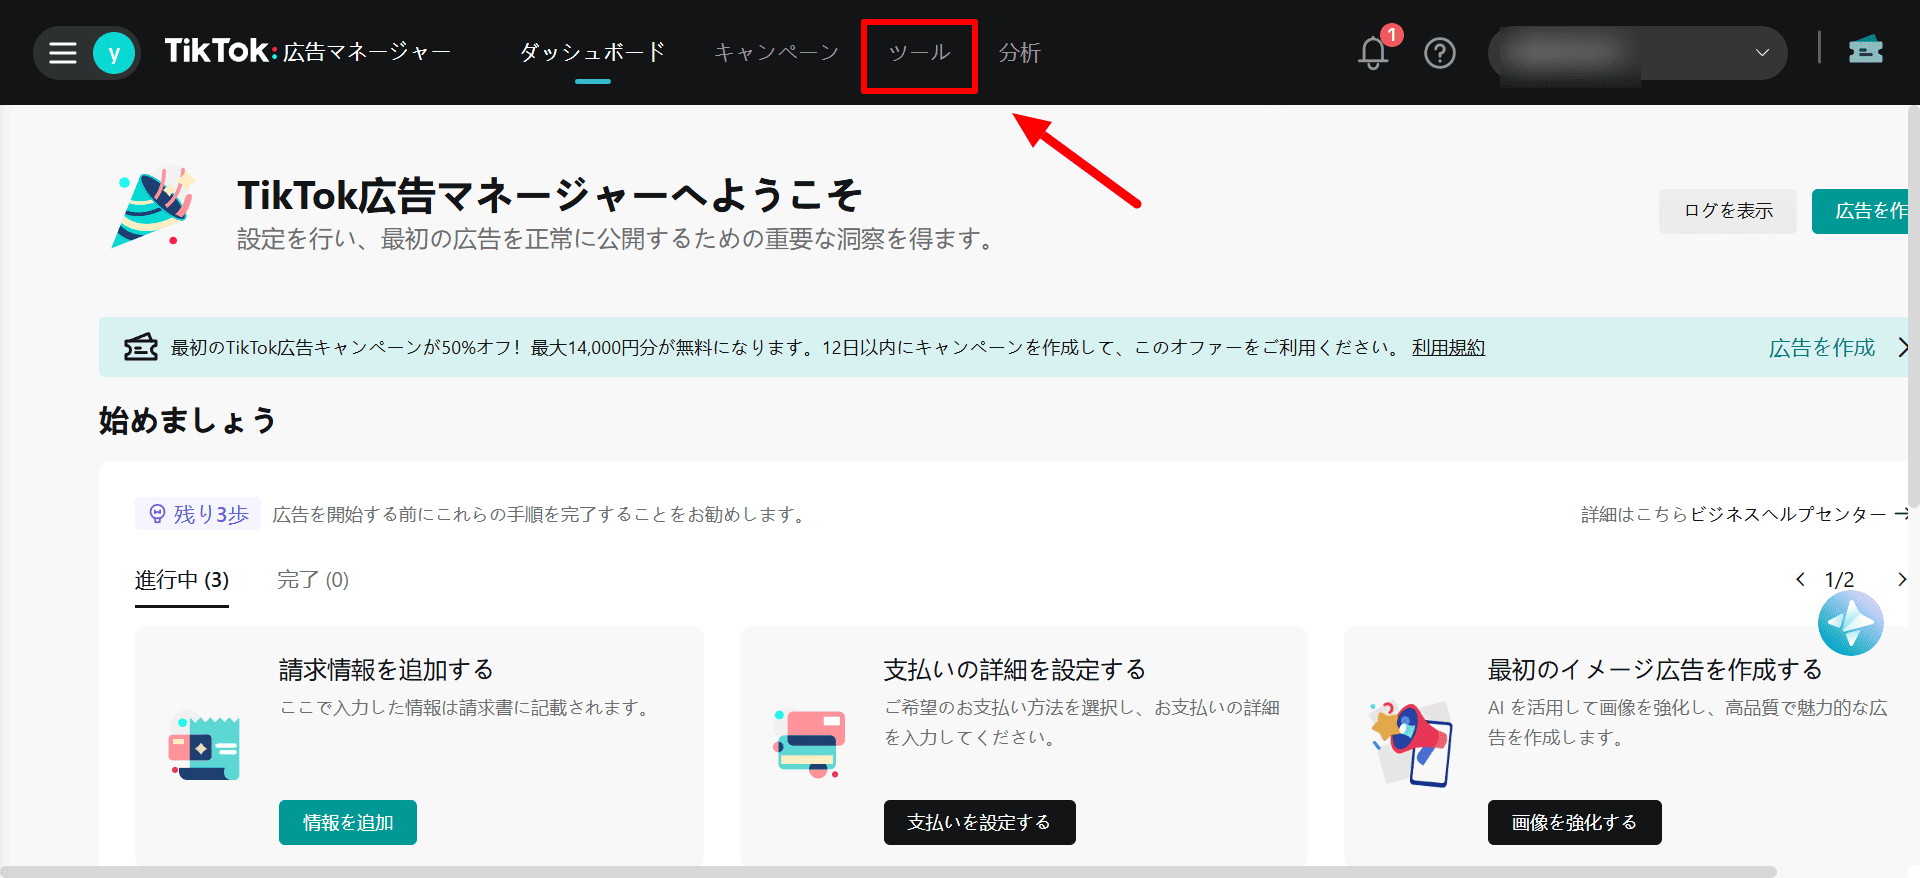1920x878 pixels.
Task: Open the hamburger menu icon
Action: click(x=63, y=53)
